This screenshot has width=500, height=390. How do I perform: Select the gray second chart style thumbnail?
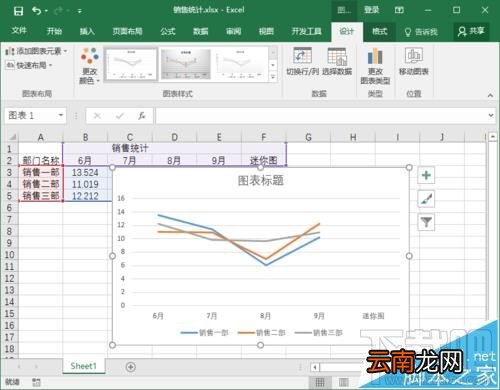pos(186,64)
